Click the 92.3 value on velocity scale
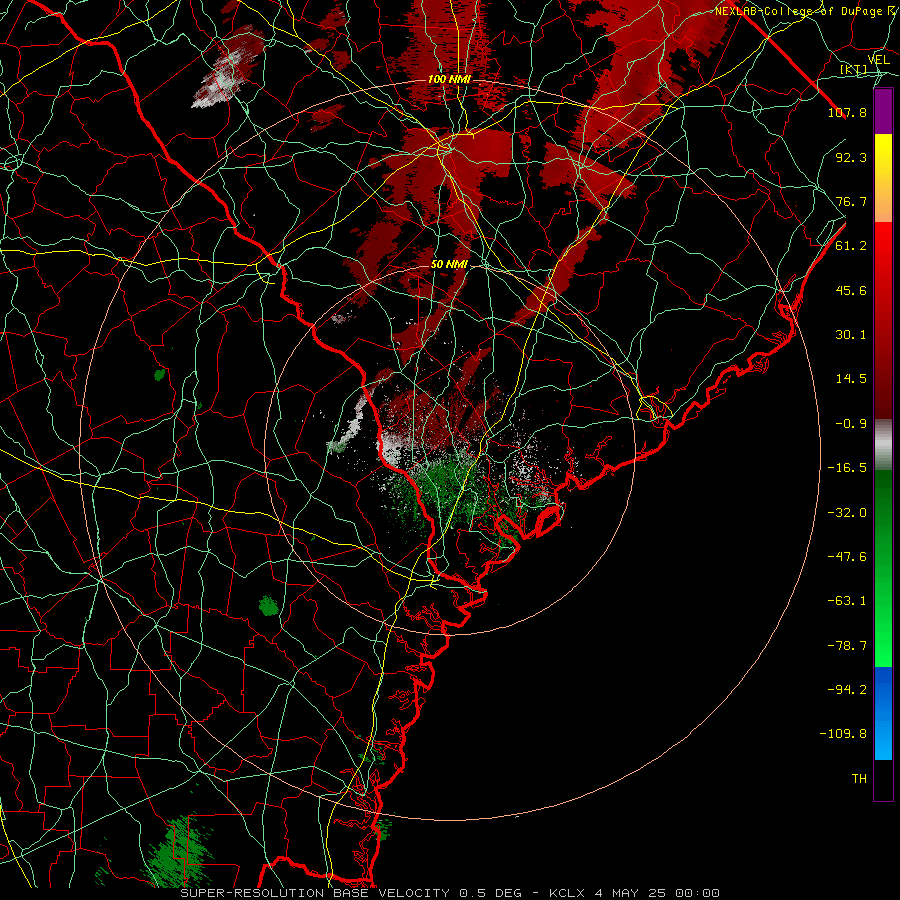Viewport: 900px width, 900px height. click(x=851, y=157)
